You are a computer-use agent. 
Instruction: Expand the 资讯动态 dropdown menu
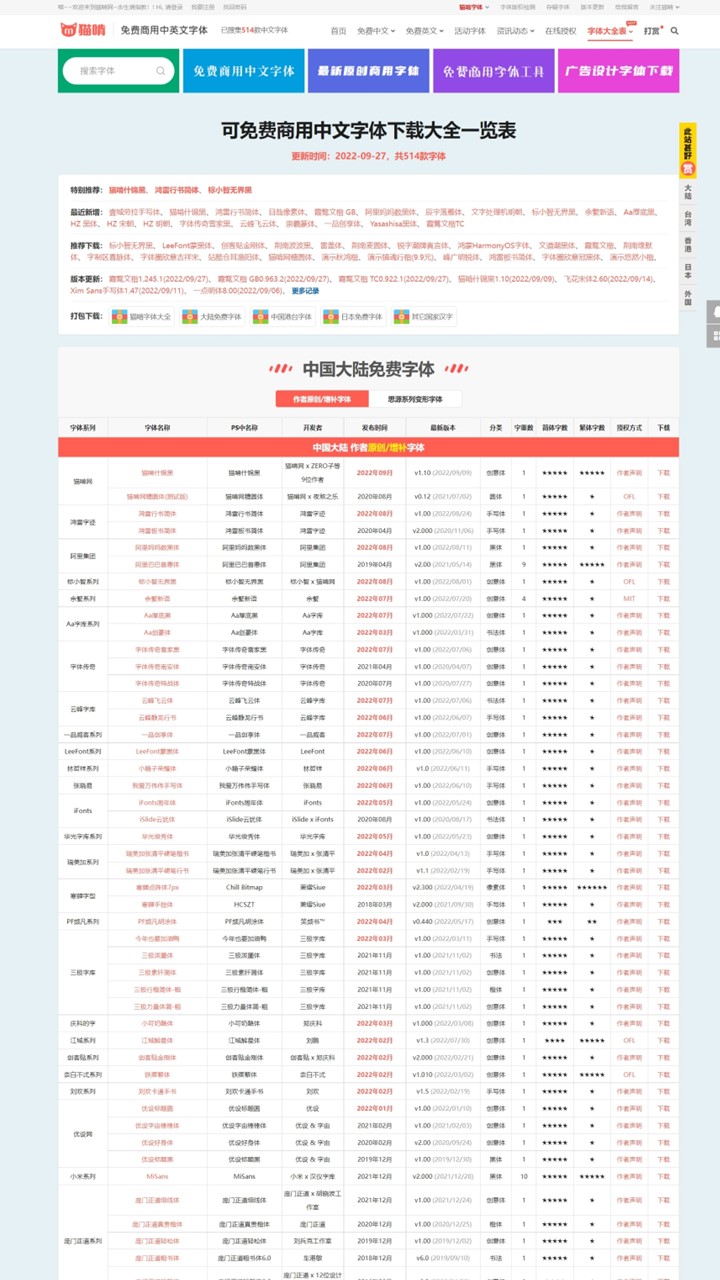[x=517, y=31]
